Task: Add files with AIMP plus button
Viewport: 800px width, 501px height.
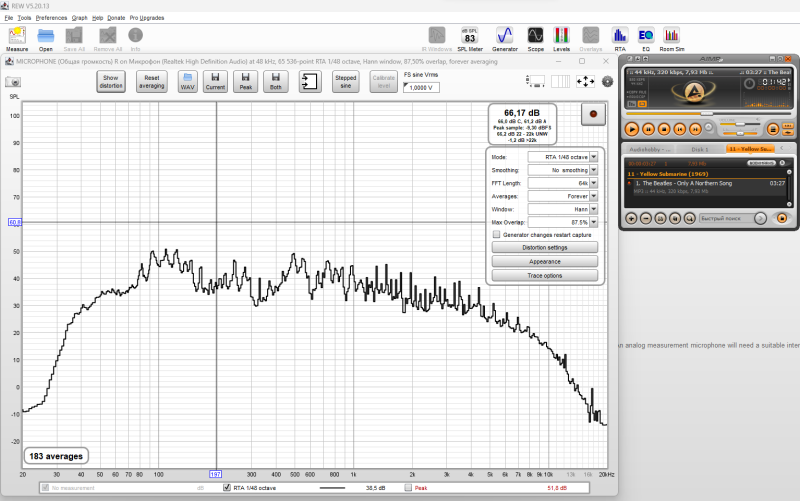Action: [631, 218]
